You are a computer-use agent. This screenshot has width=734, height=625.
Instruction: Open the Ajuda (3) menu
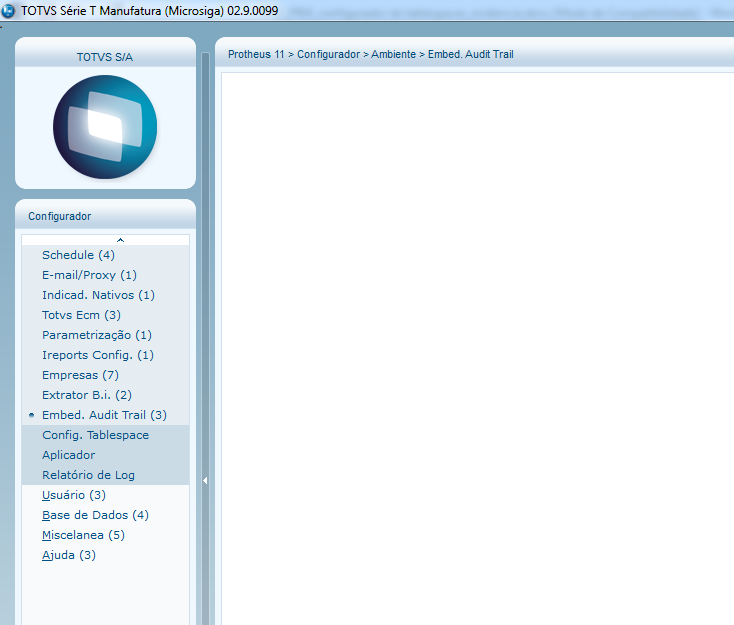click(x=69, y=555)
